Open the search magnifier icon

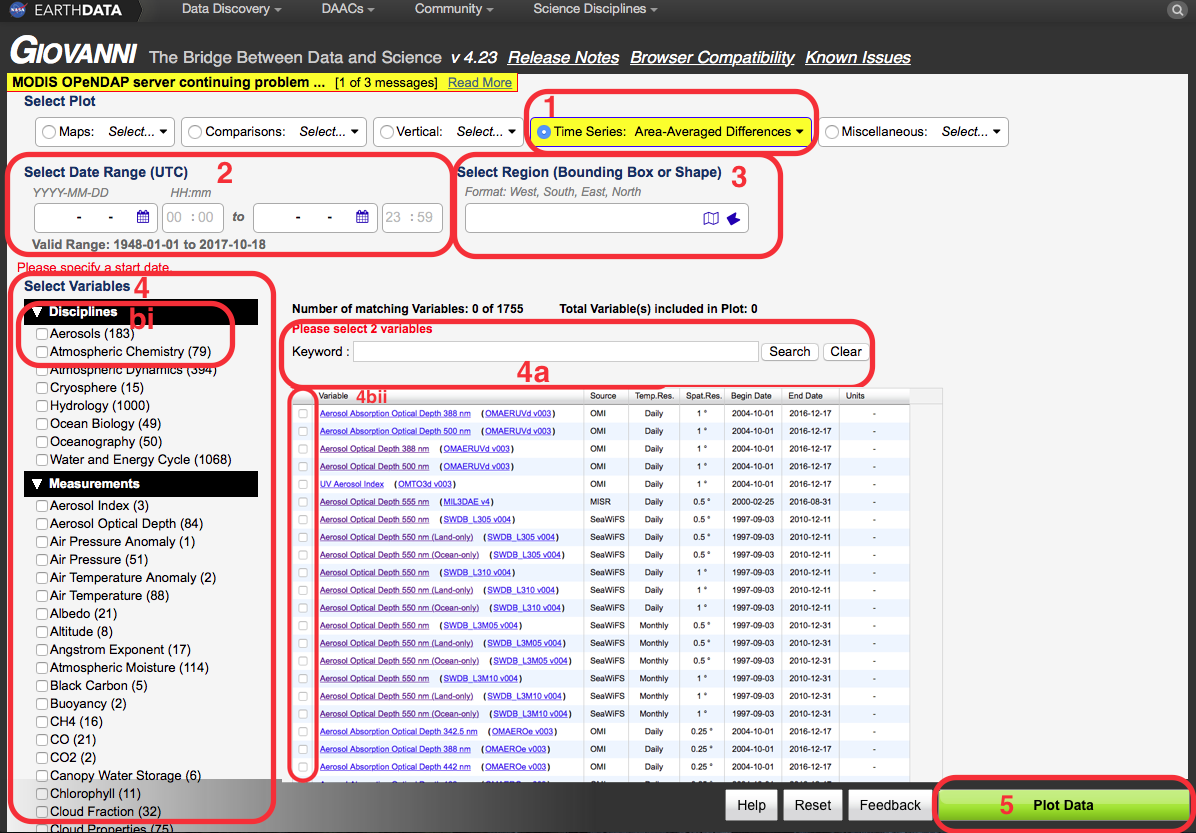(1177, 10)
